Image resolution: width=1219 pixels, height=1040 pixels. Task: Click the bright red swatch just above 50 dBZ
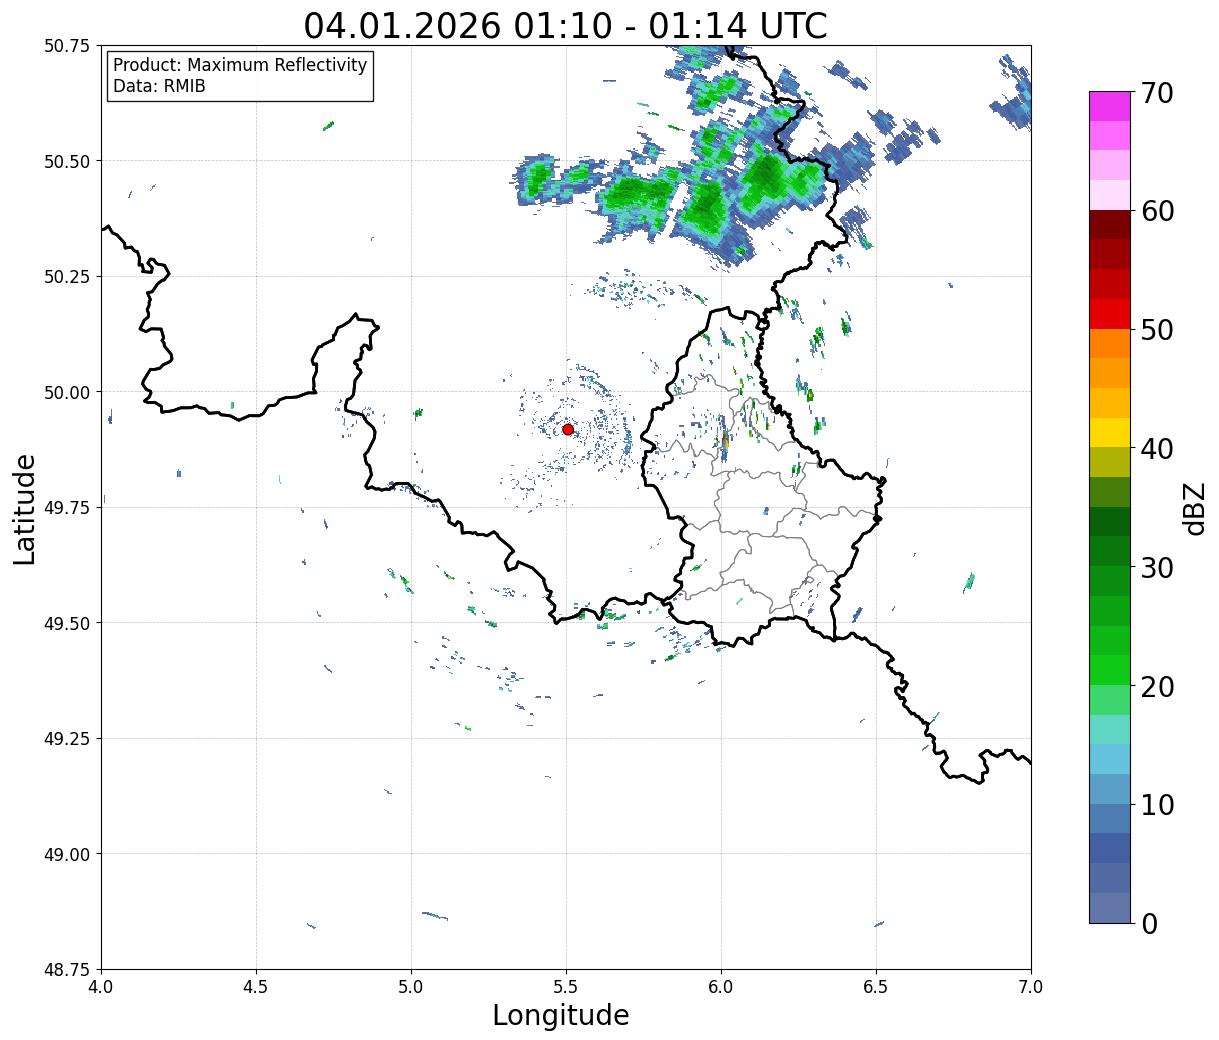point(1110,314)
